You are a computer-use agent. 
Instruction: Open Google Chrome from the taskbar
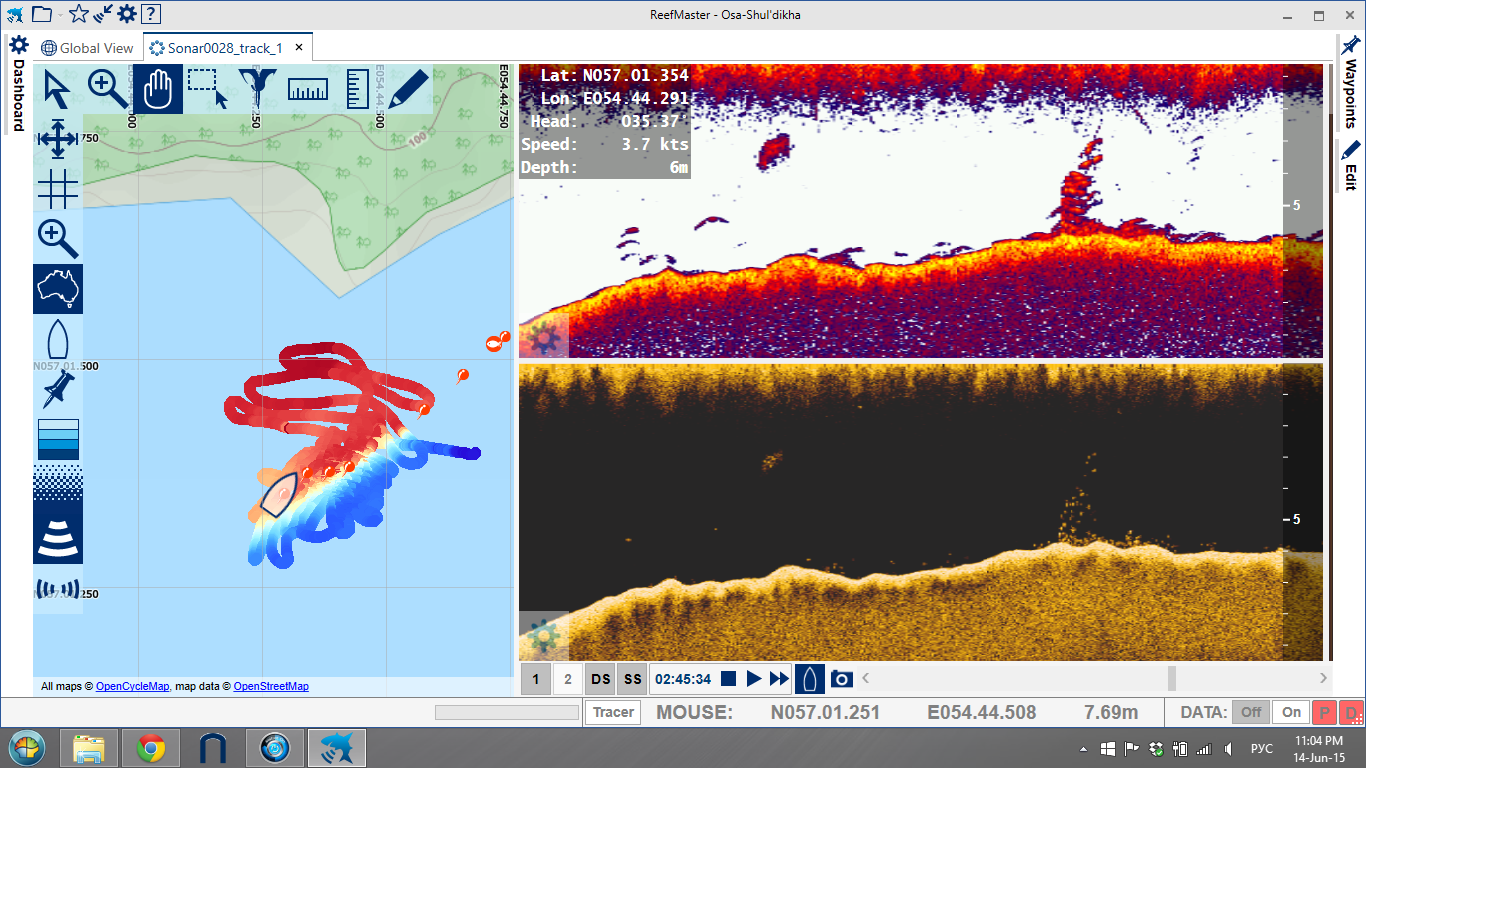click(151, 748)
